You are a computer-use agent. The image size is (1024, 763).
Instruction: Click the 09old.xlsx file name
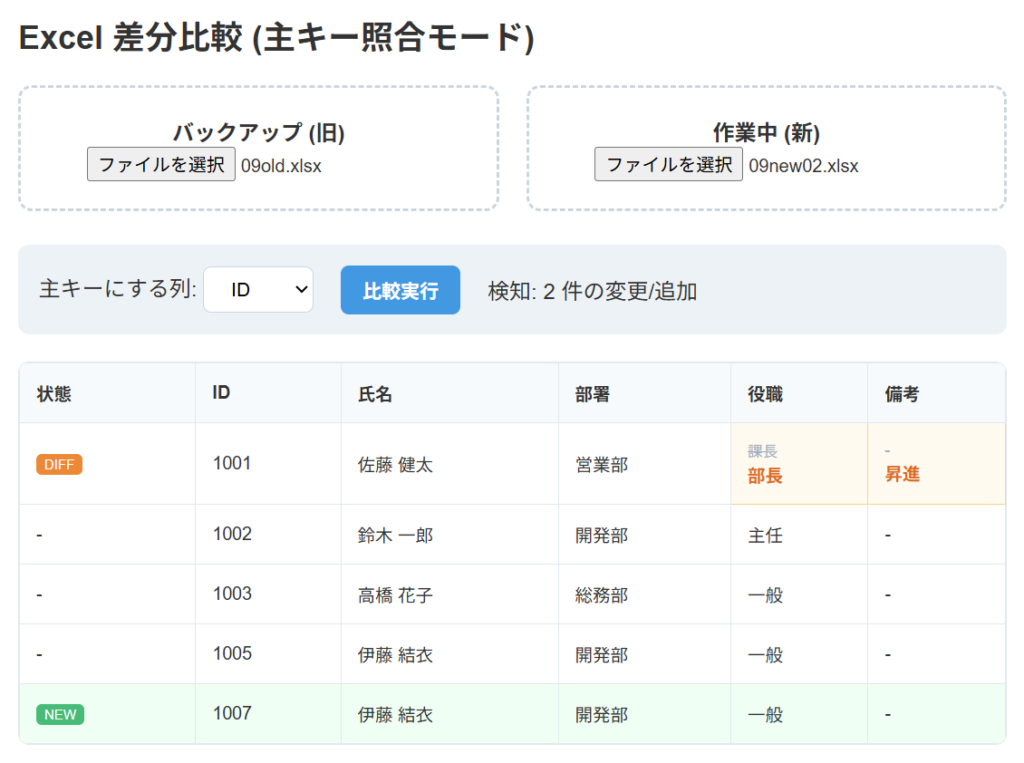tap(281, 166)
